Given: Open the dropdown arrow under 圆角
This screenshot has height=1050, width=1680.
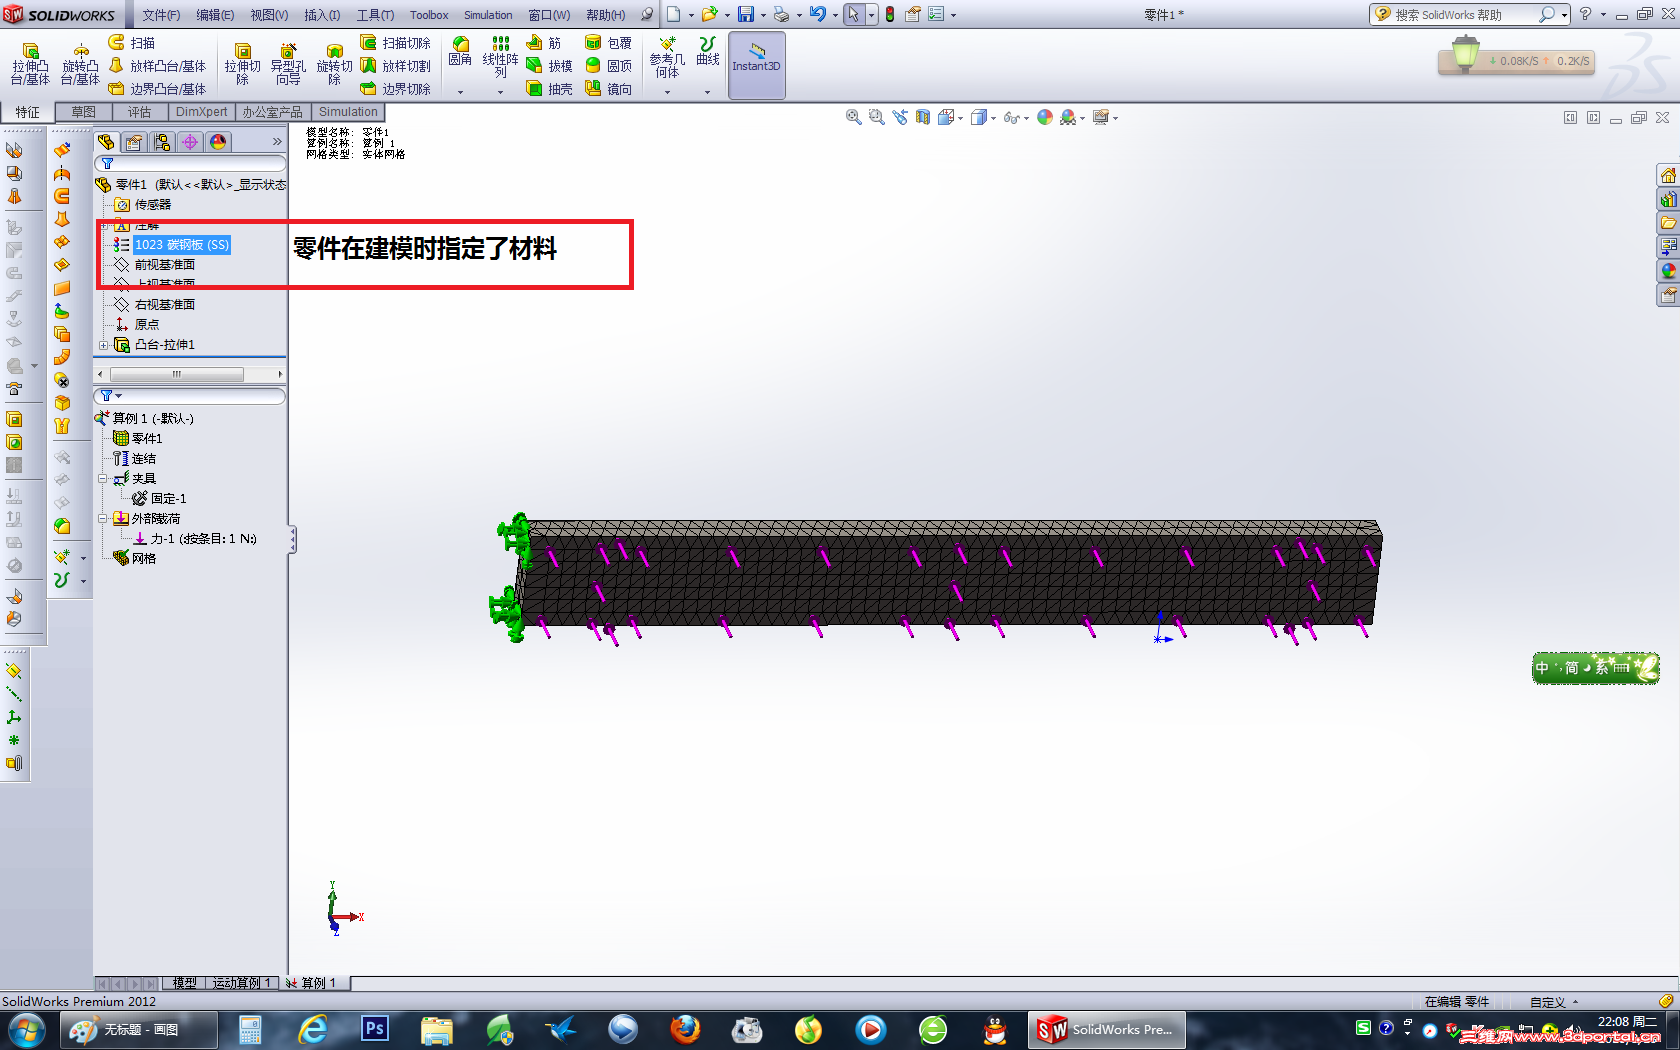Looking at the screenshot, I should tap(460, 92).
